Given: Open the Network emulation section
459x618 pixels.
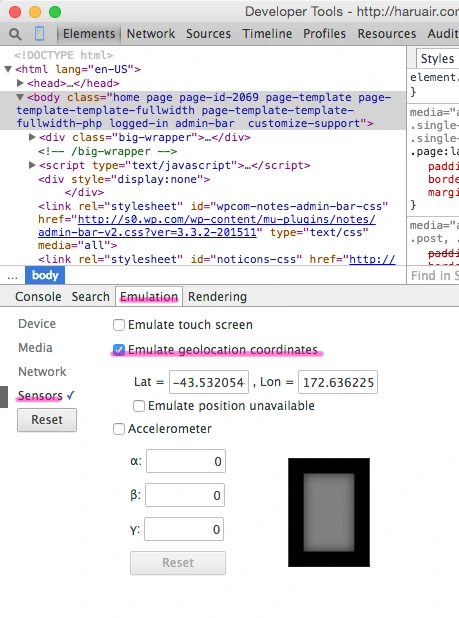Looking at the screenshot, I should [x=42, y=372].
